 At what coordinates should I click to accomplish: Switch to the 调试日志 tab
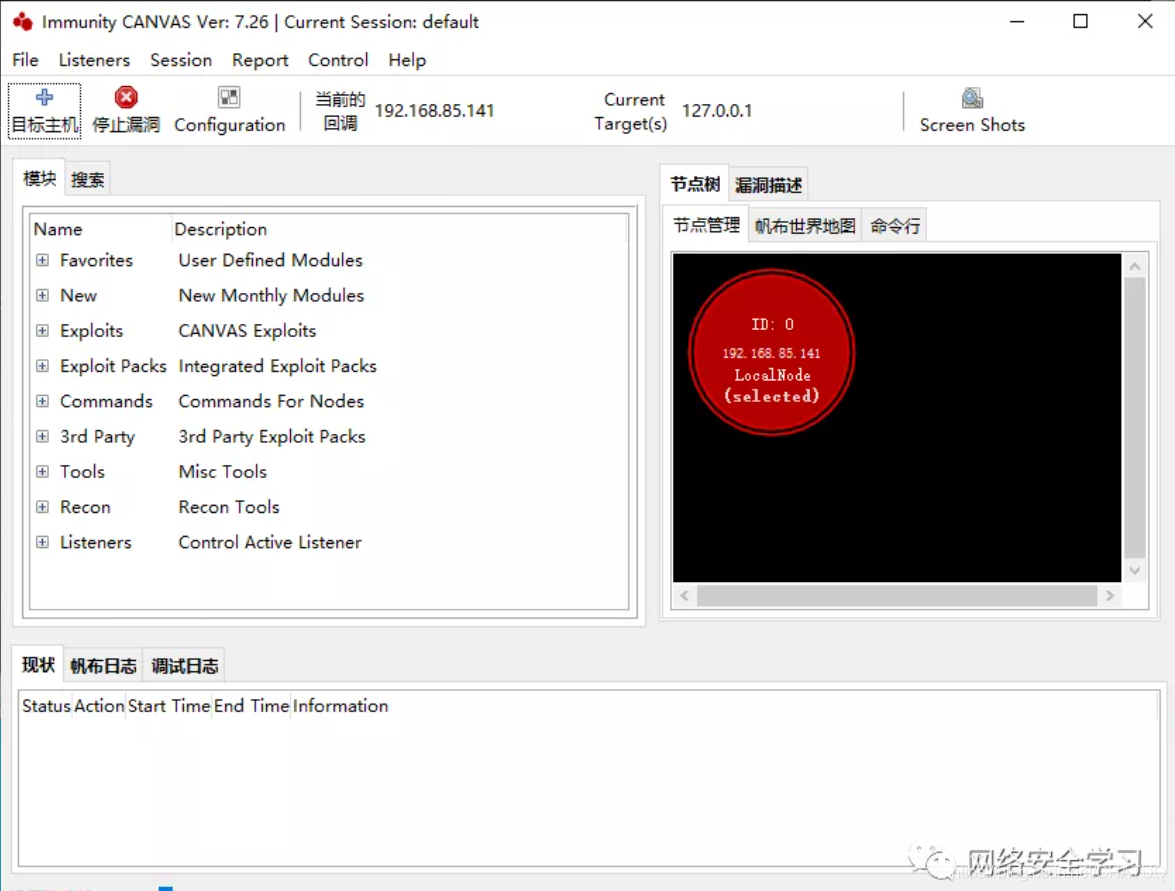coord(184,665)
